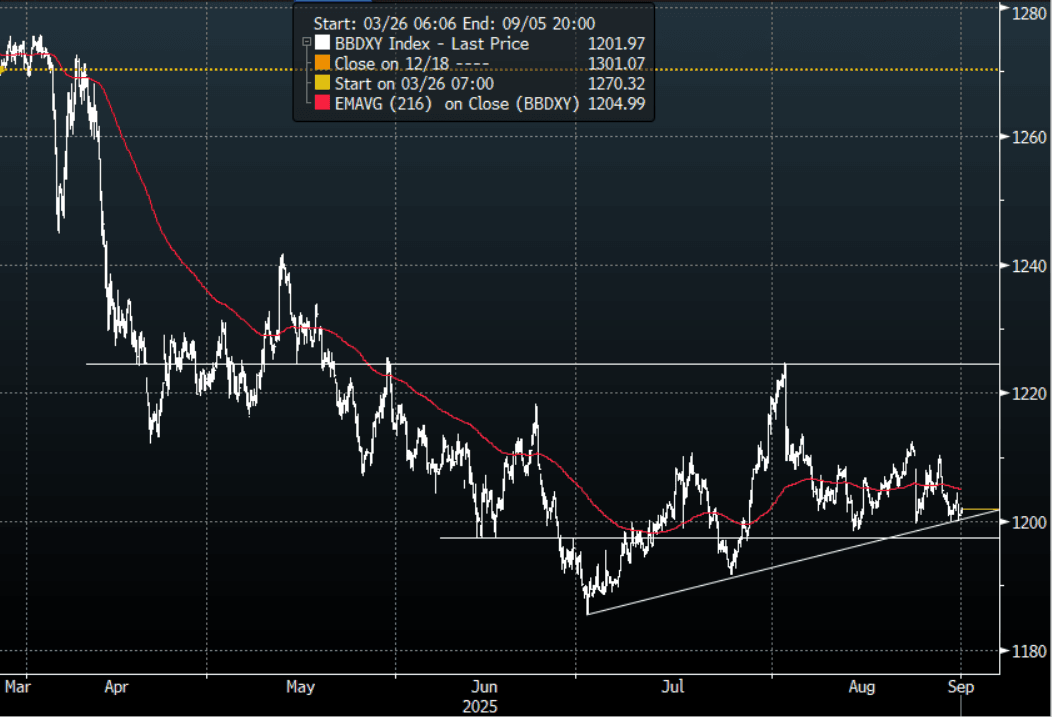
Task: Click the Aug label on time axis
Action: point(861,687)
